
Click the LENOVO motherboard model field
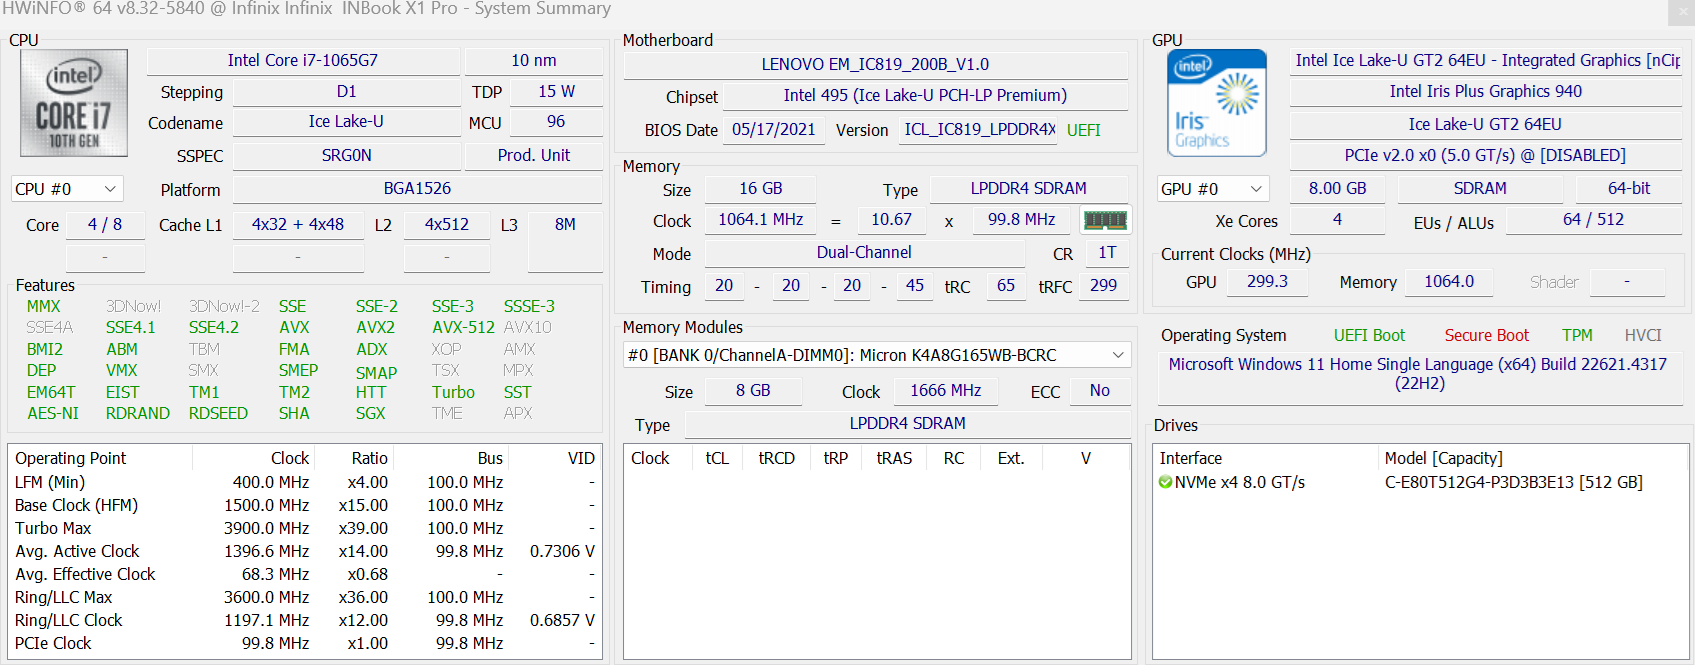coord(875,65)
